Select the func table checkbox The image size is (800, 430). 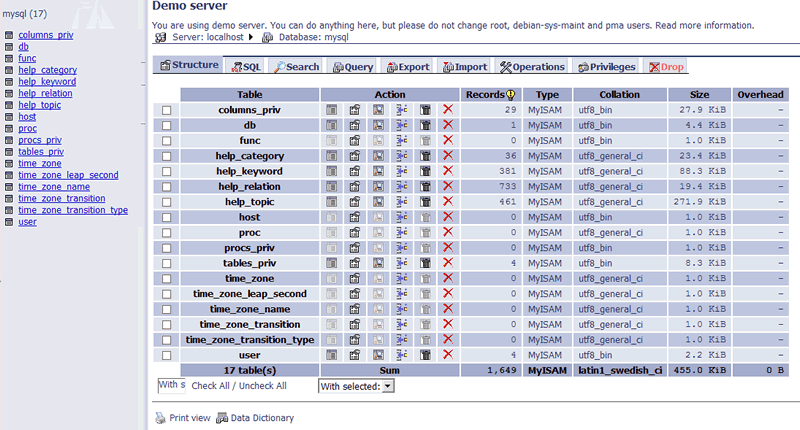point(166,141)
